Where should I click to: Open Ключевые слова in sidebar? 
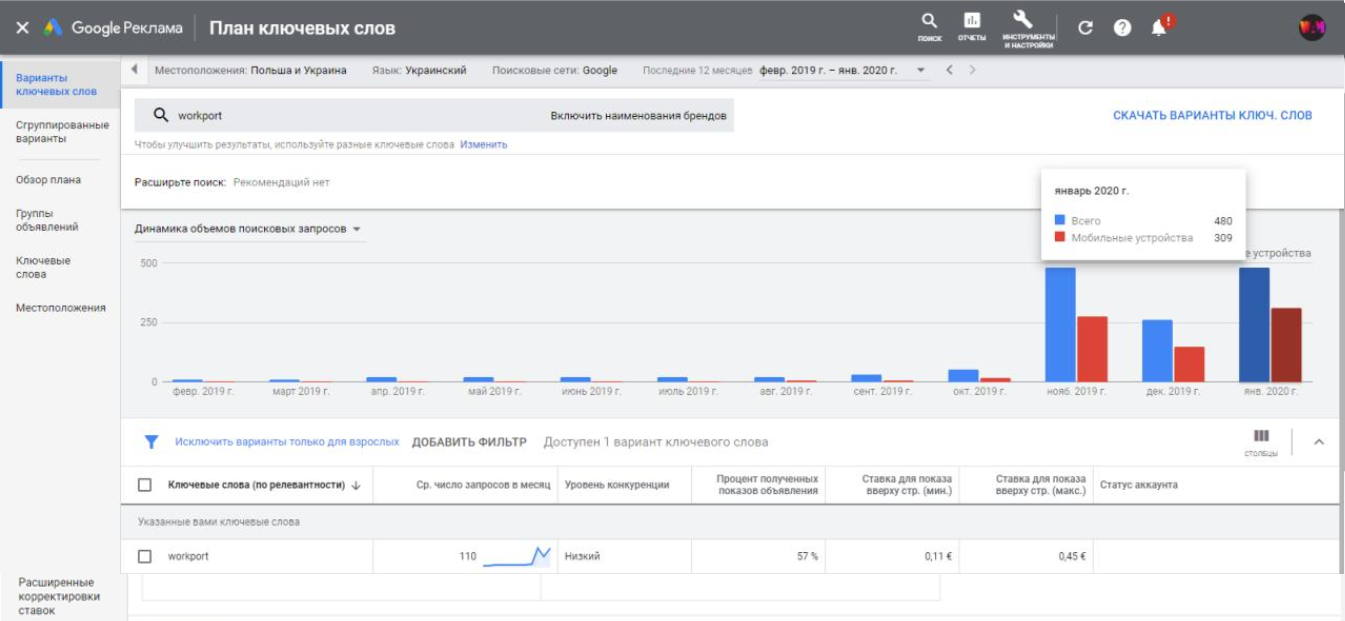tap(43, 267)
